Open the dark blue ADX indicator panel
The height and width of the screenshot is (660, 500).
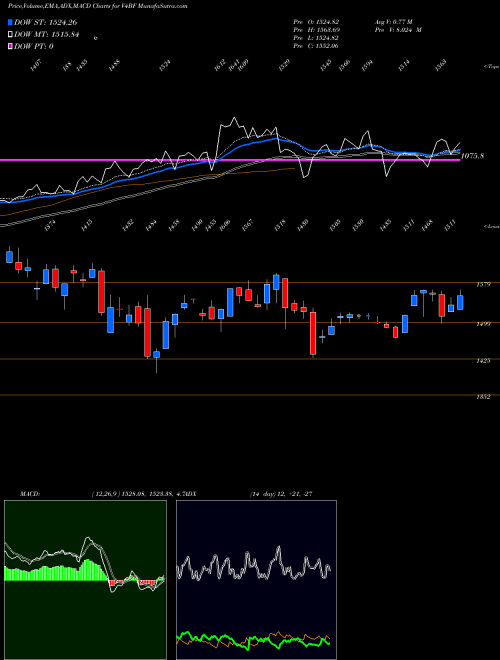(x=256, y=580)
